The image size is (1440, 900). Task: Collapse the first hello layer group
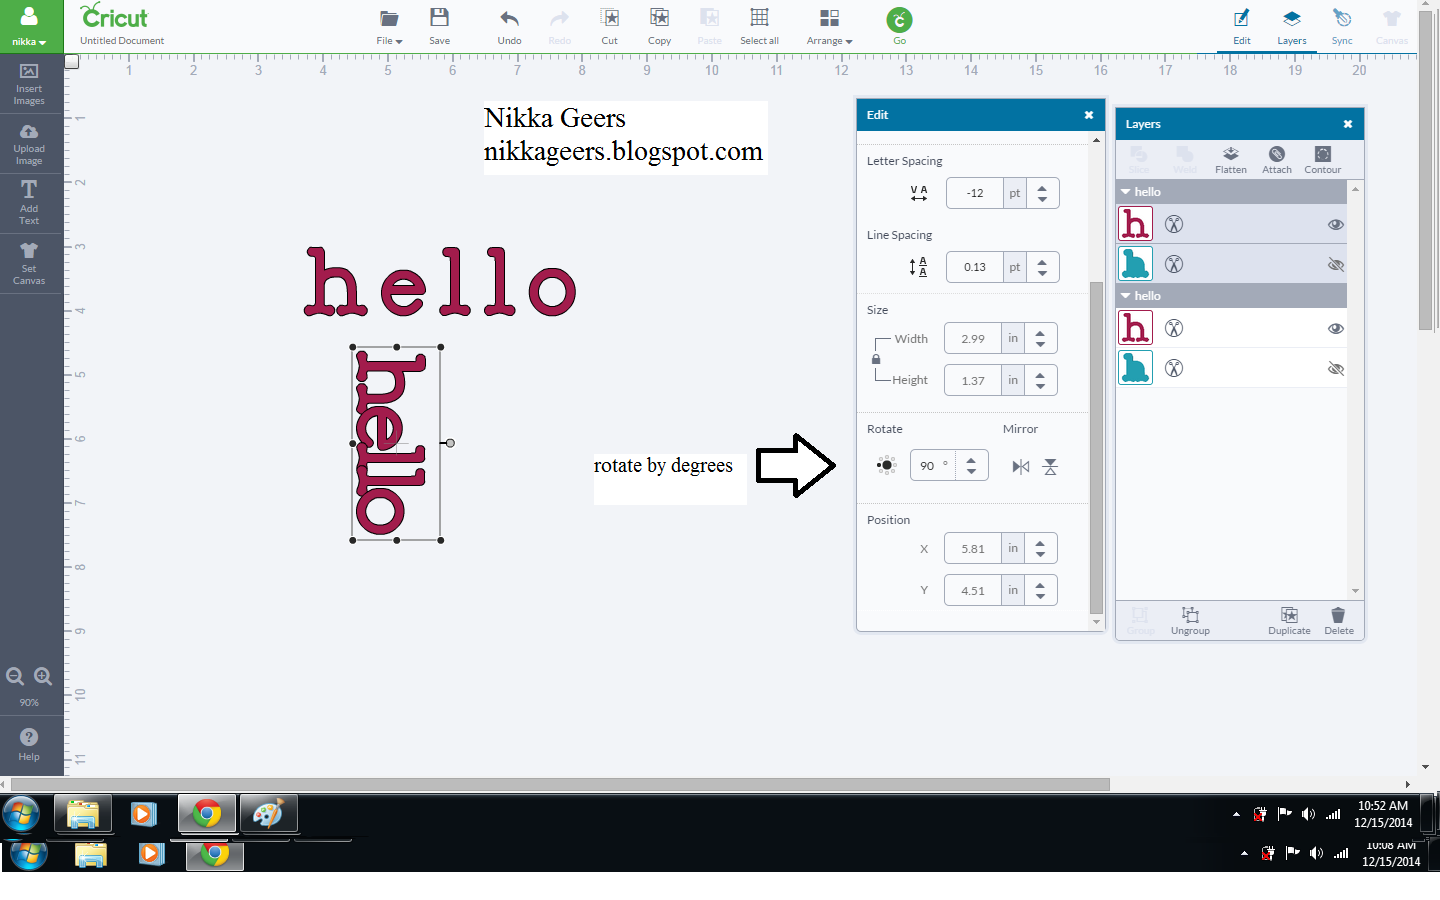click(1124, 191)
